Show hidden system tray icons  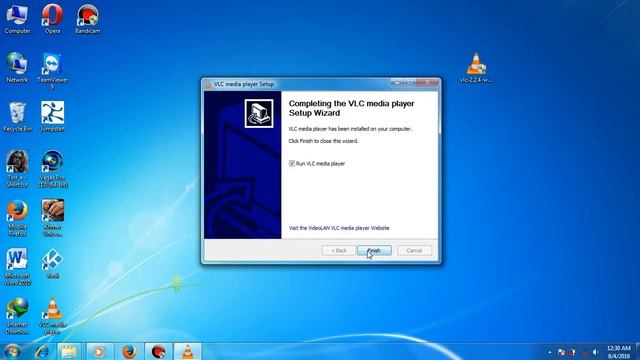(x=549, y=352)
